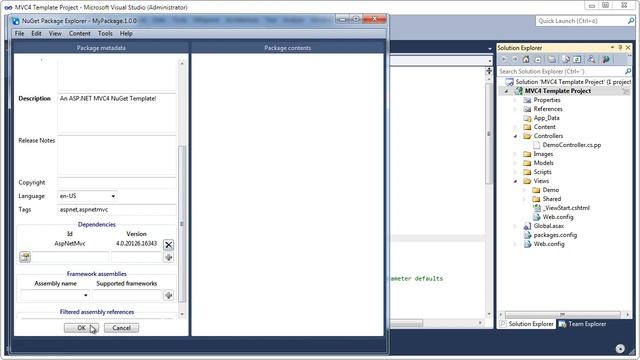Open the Assembly name dropdown
This screenshot has height=360, width=640.
tap(85, 295)
